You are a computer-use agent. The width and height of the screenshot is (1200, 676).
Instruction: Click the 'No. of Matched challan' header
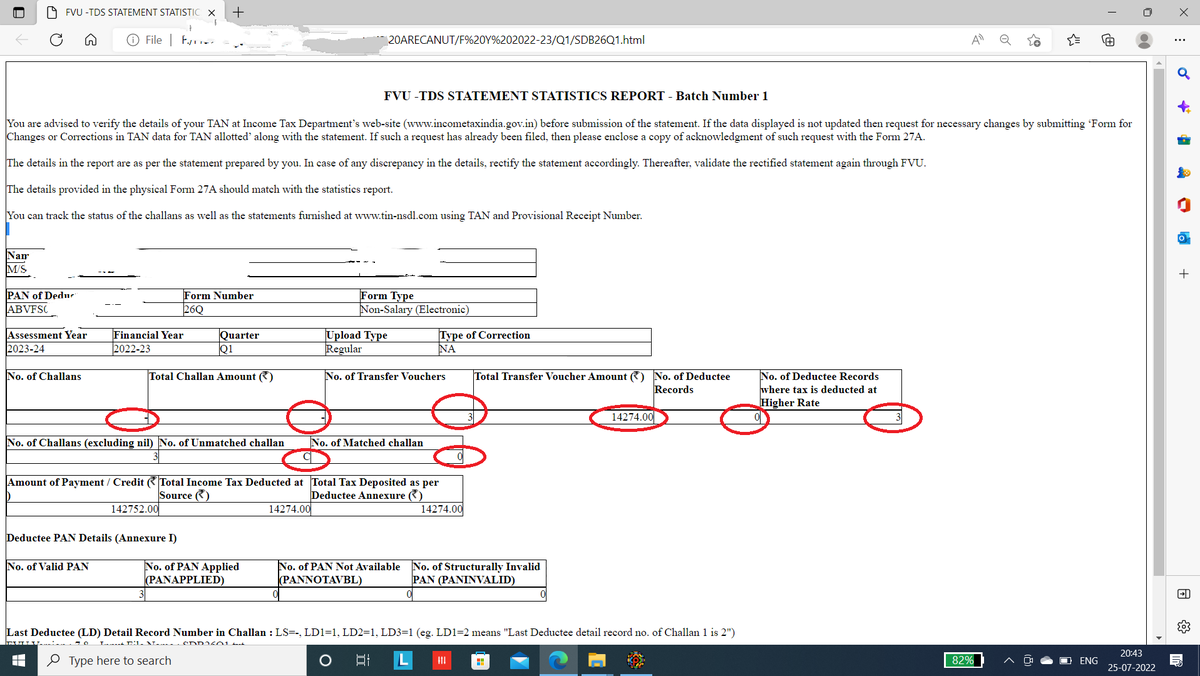[x=368, y=442]
